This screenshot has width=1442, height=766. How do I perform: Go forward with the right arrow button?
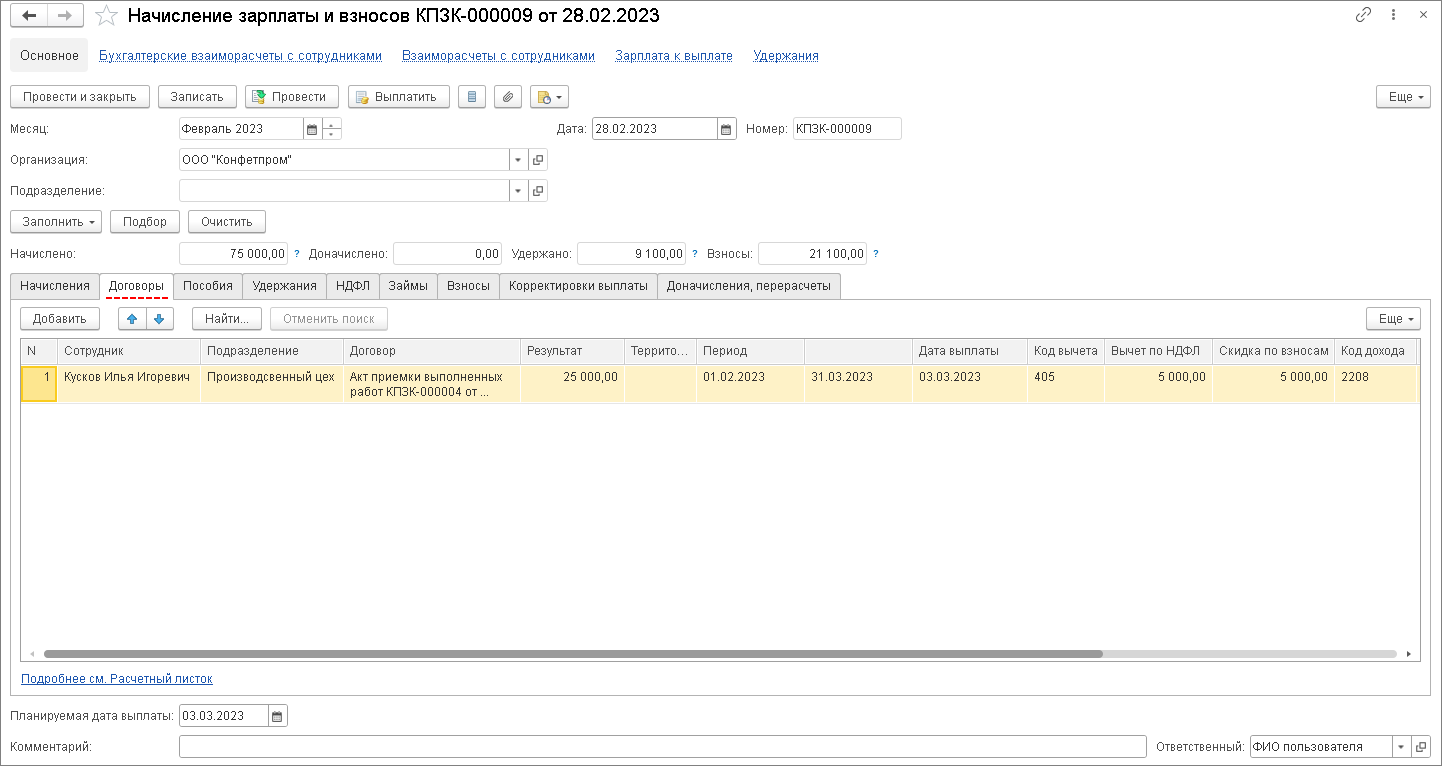click(64, 16)
